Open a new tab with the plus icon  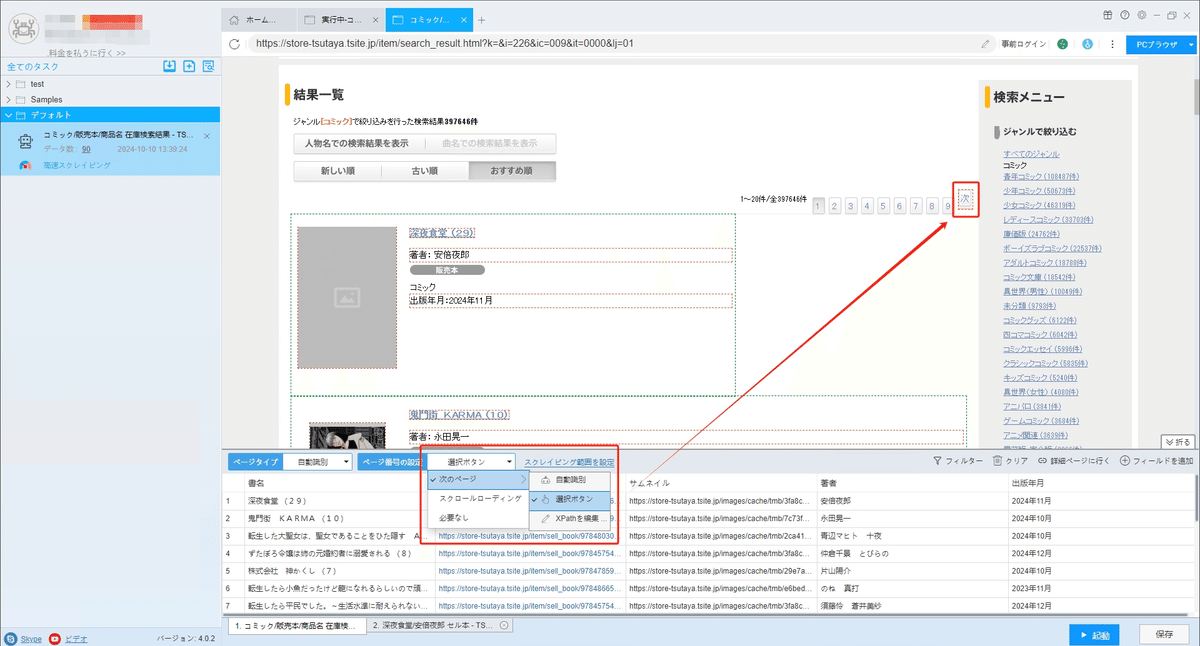(x=481, y=19)
